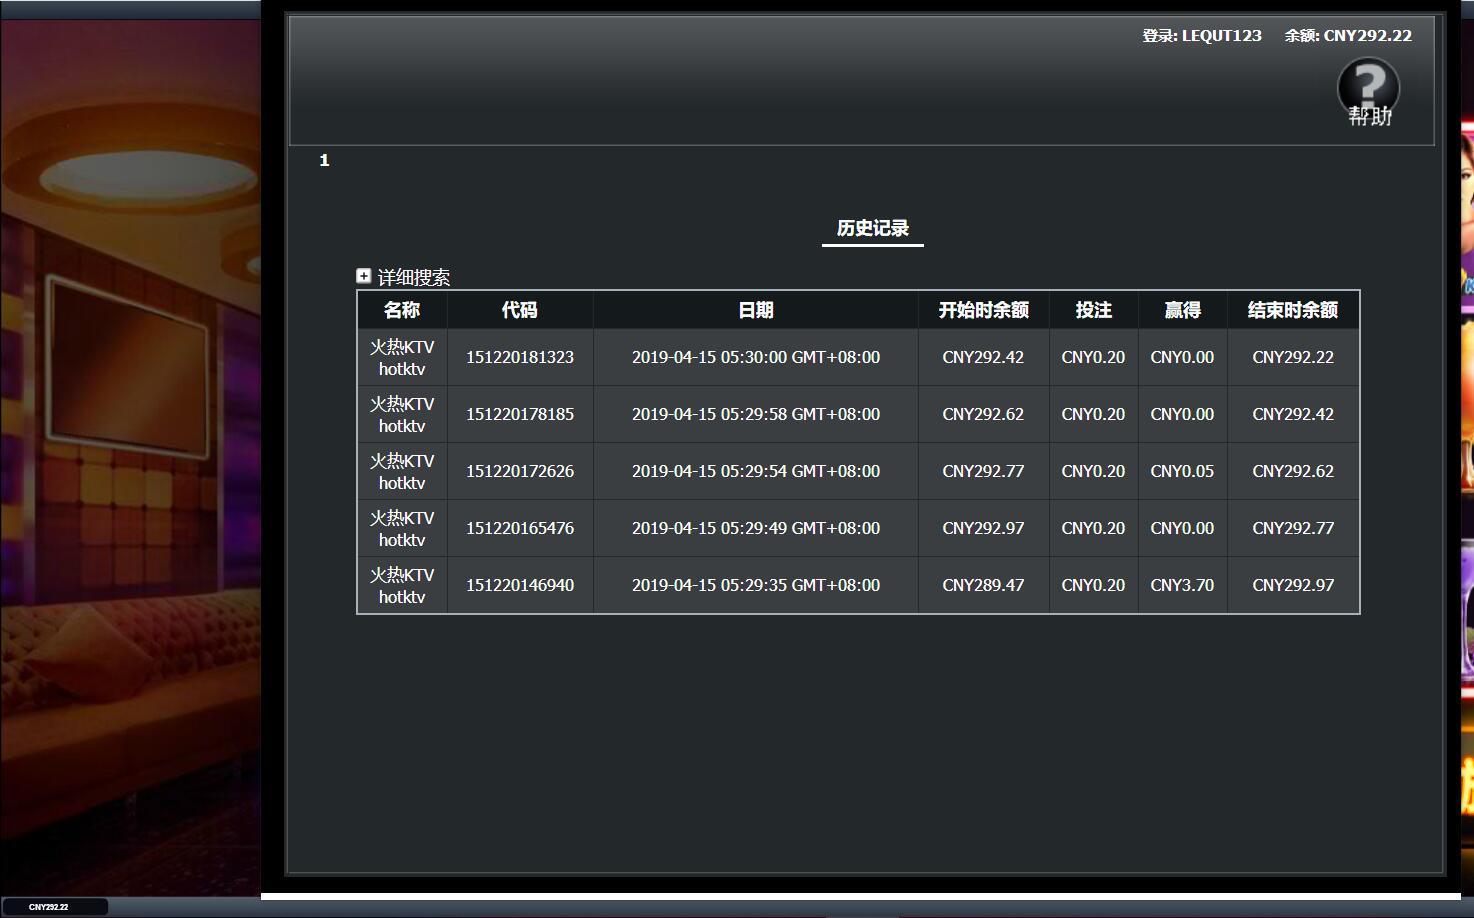Select record code 151220146940

click(520, 585)
